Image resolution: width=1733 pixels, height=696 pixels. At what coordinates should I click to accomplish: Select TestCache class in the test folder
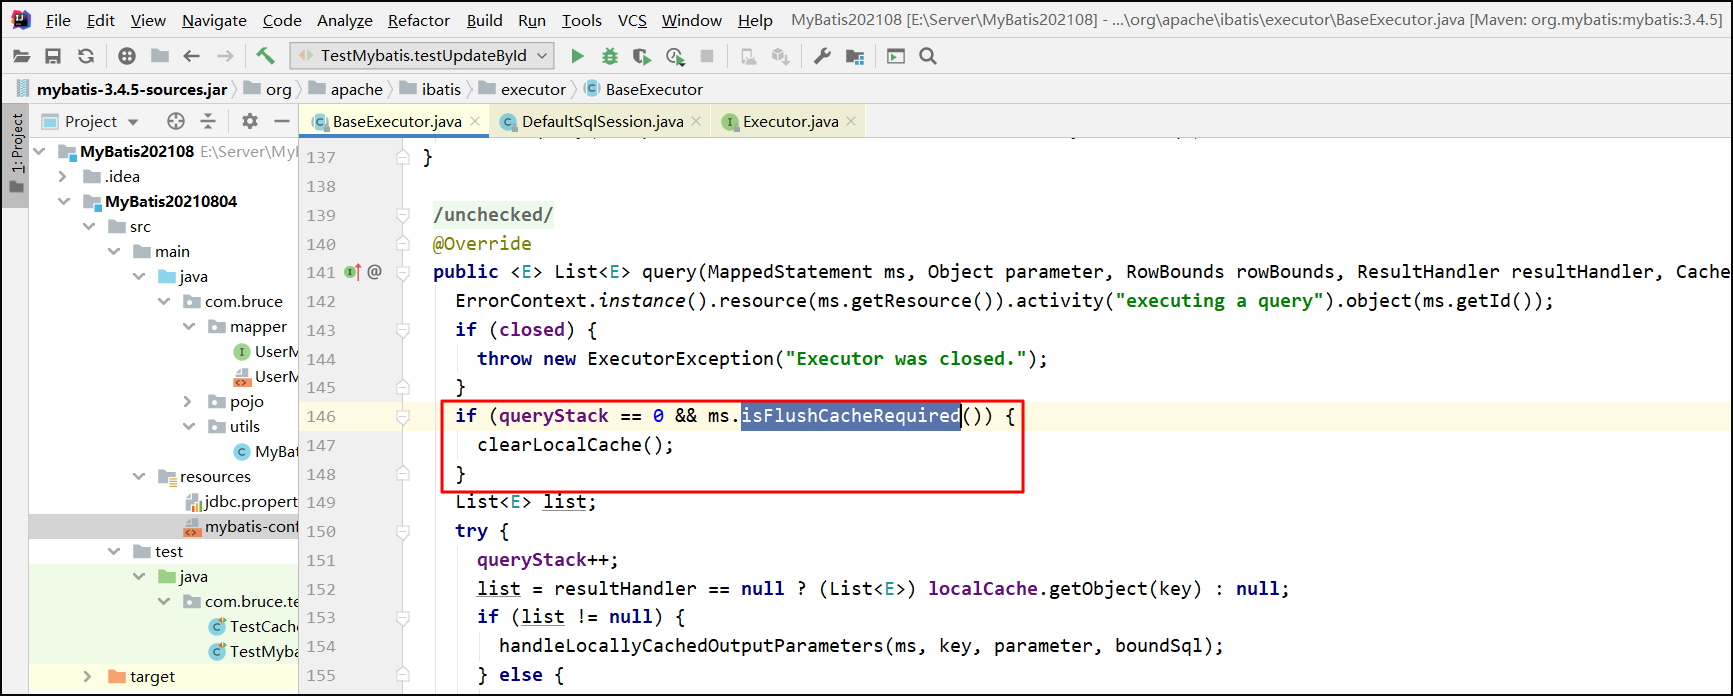[x=253, y=627]
